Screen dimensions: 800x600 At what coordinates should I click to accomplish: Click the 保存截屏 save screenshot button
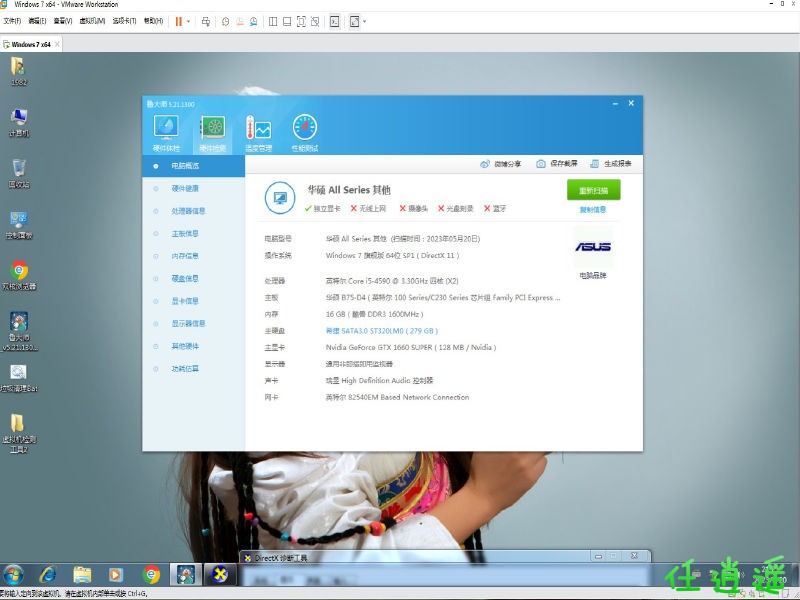point(557,164)
